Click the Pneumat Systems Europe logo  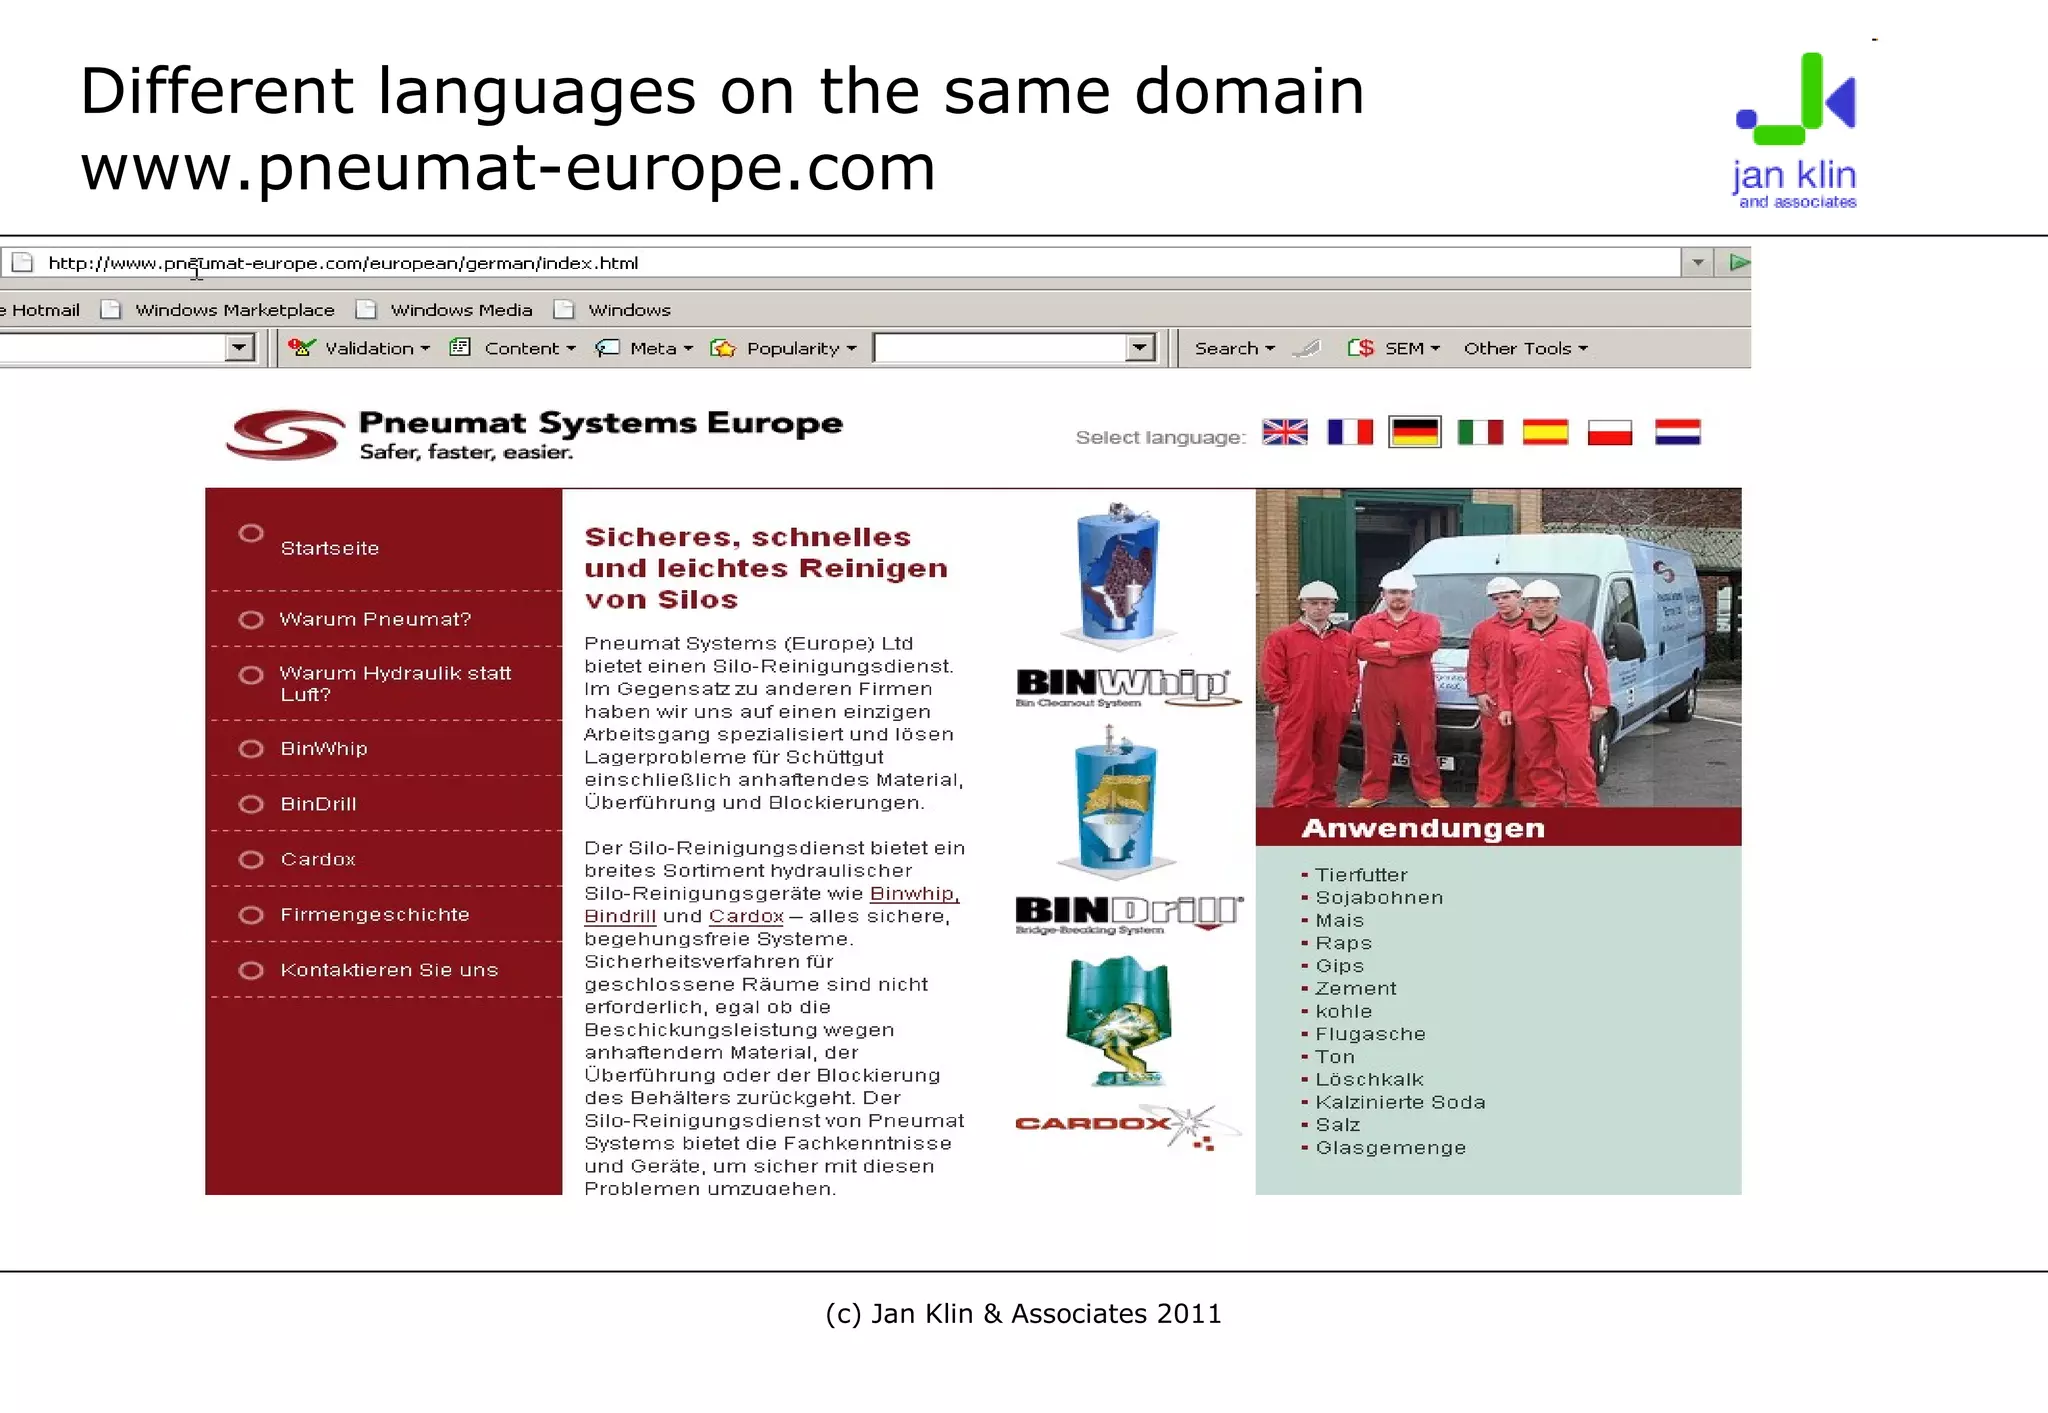point(535,435)
